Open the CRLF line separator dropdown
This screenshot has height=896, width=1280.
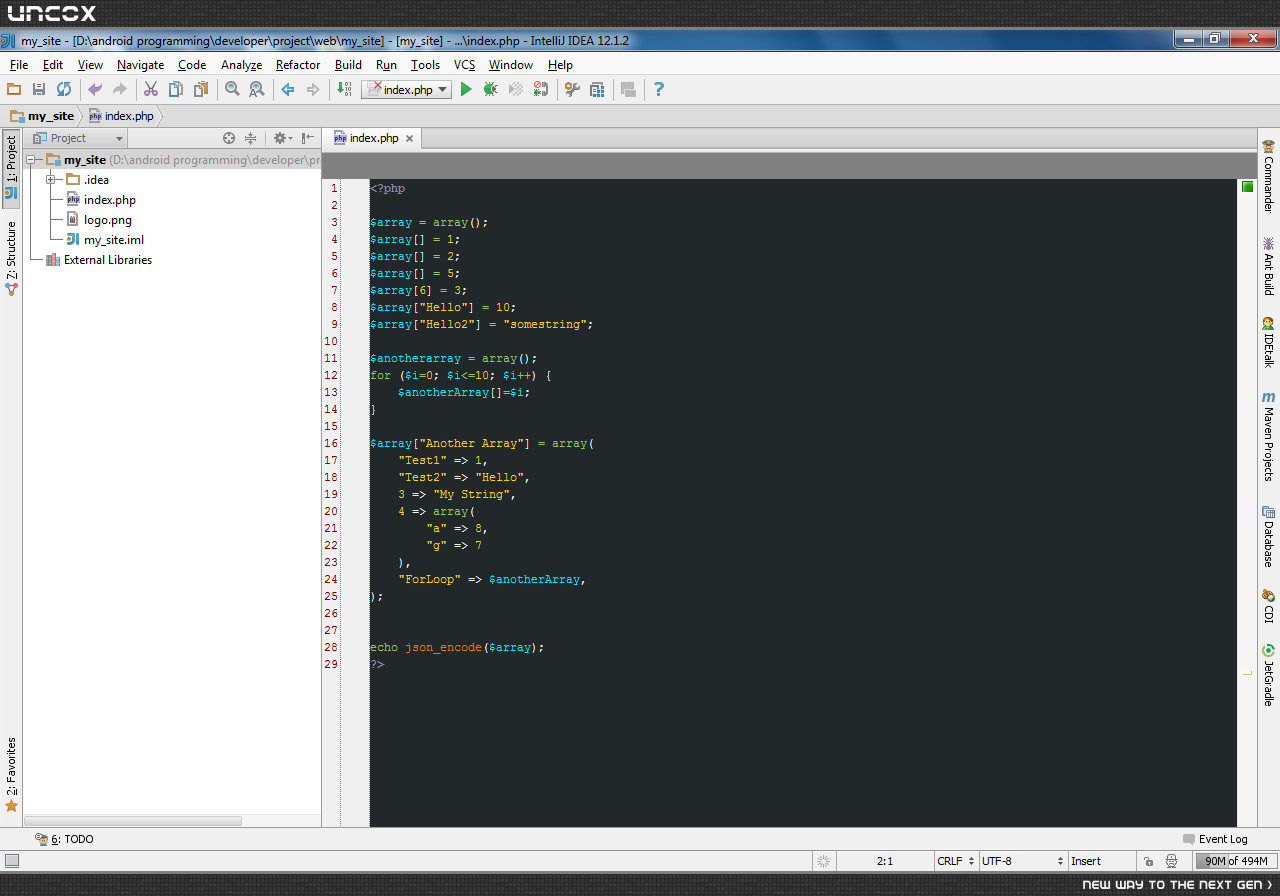(x=956, y=861)
